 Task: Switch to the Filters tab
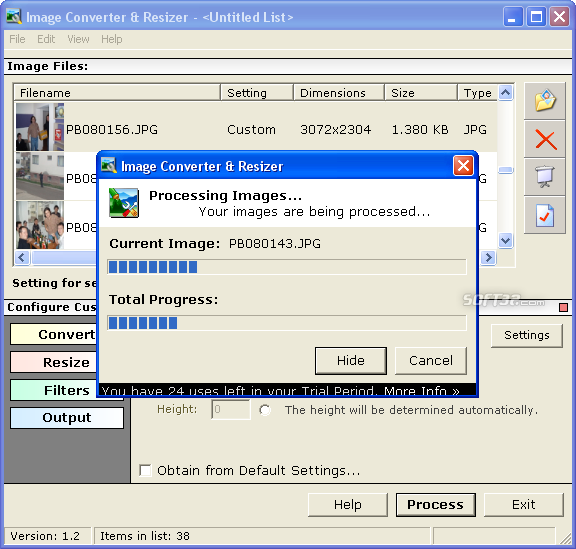point(54,390)
